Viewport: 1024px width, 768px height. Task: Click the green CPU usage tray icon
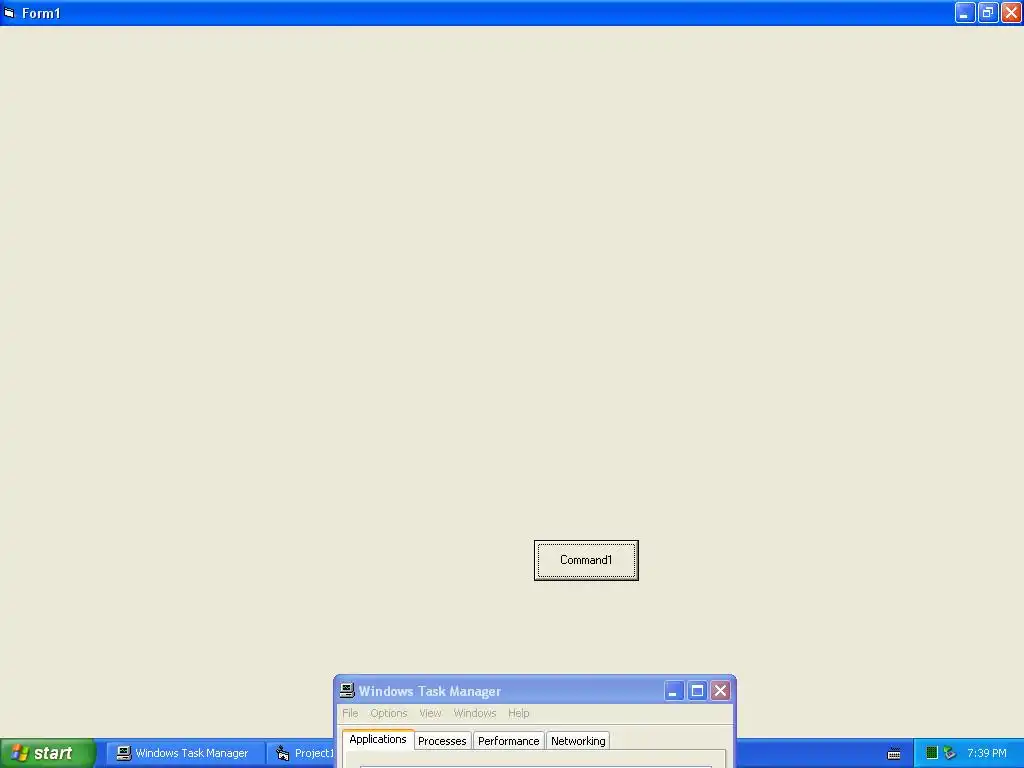point(932,753)
